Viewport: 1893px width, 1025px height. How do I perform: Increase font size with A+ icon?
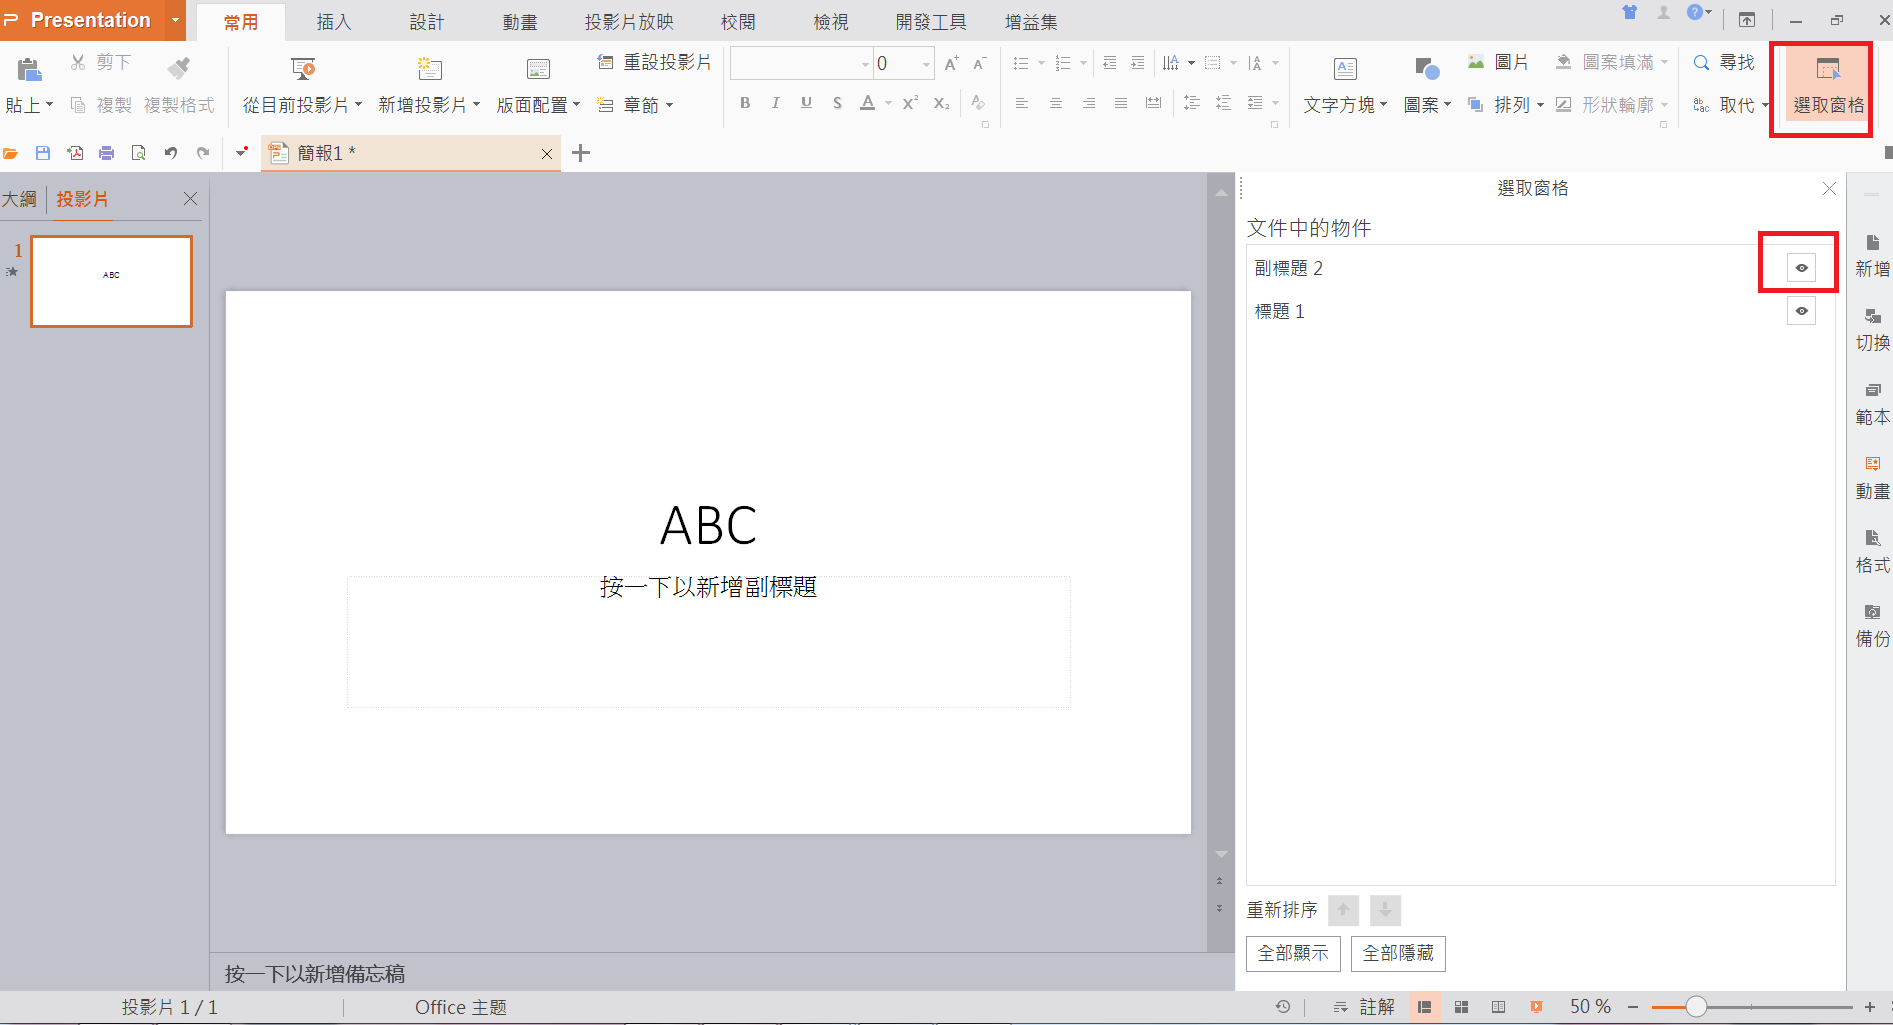coord(951,63)
